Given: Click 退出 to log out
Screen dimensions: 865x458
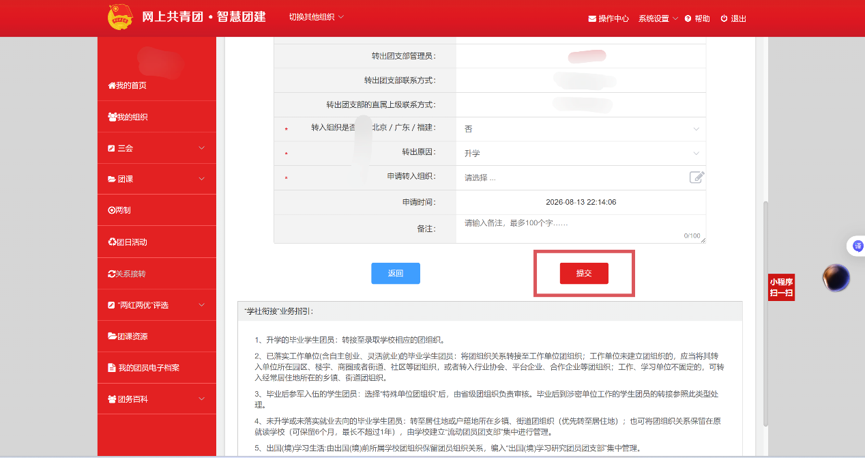Looking at the screenshot, I should pos(733,19).
